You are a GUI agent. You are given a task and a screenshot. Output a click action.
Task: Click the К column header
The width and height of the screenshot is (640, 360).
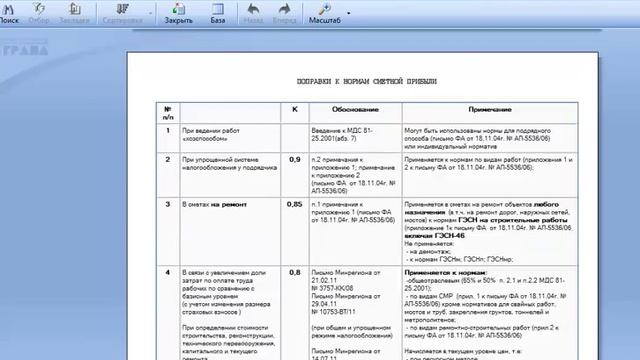[295, 109]
